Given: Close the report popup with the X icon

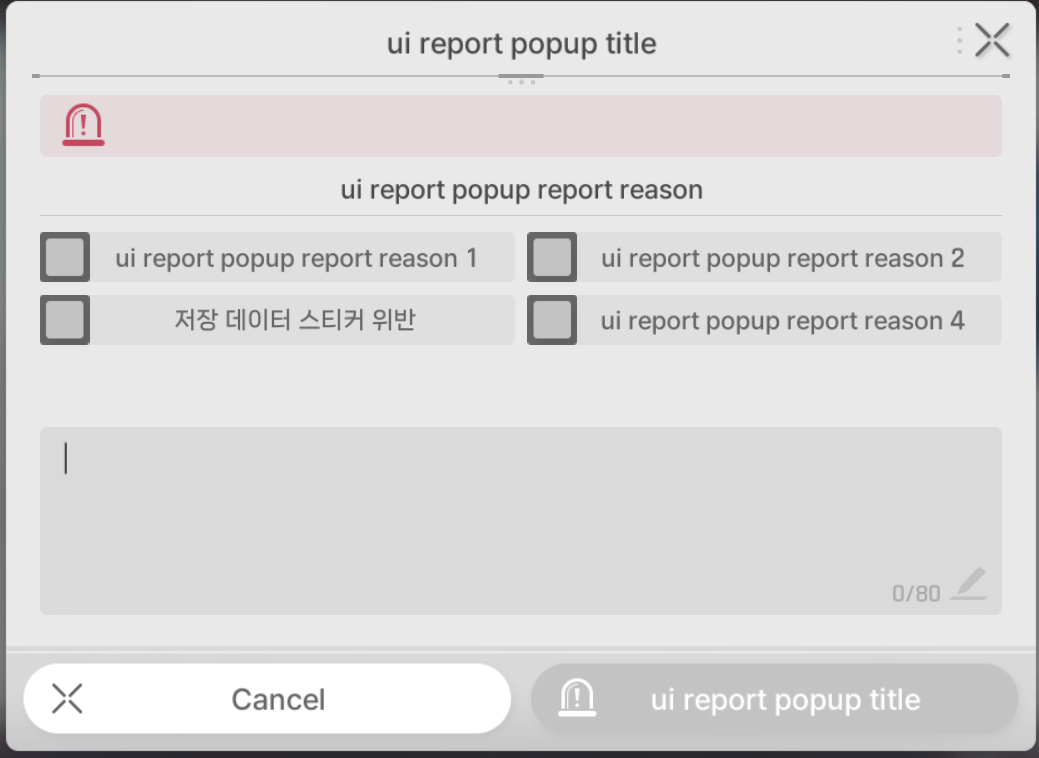Looking at the screenshot, I should [x=992, y=40].
